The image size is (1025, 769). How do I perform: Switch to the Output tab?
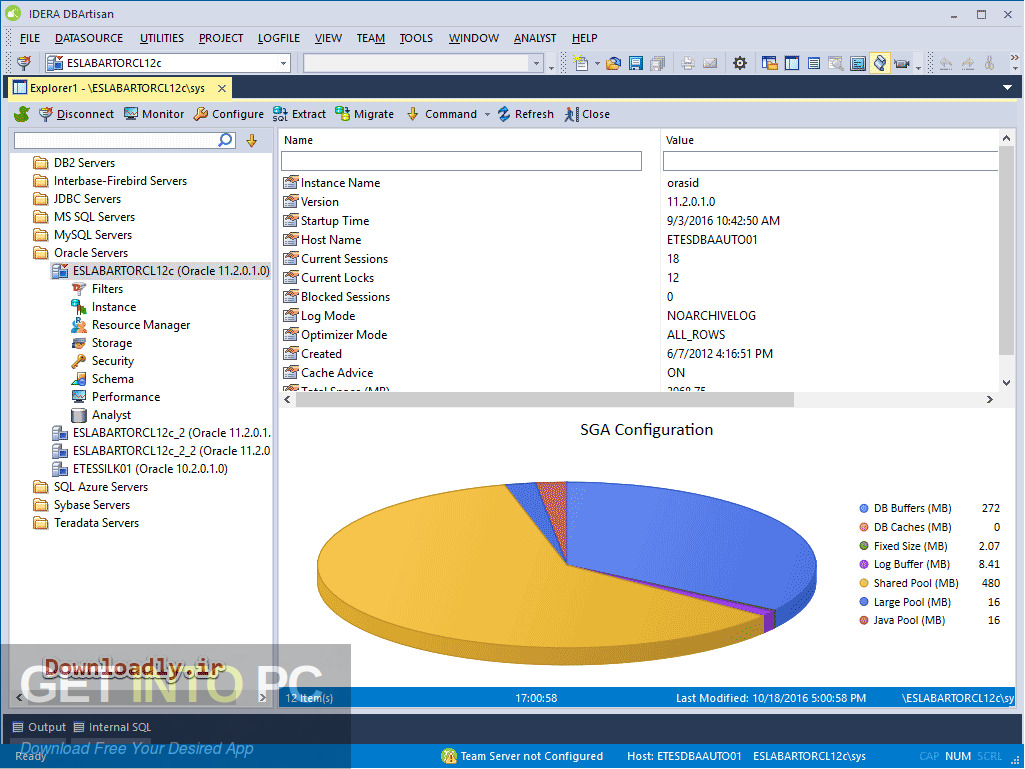39,727
